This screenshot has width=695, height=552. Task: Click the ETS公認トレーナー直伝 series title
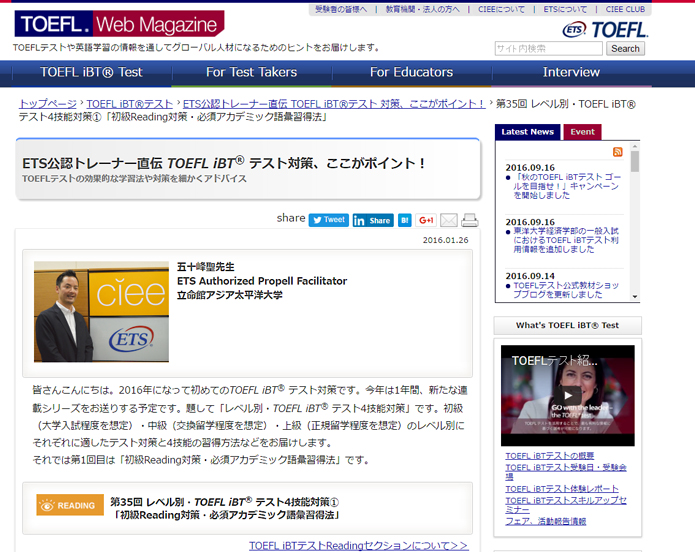click(224, 163)
